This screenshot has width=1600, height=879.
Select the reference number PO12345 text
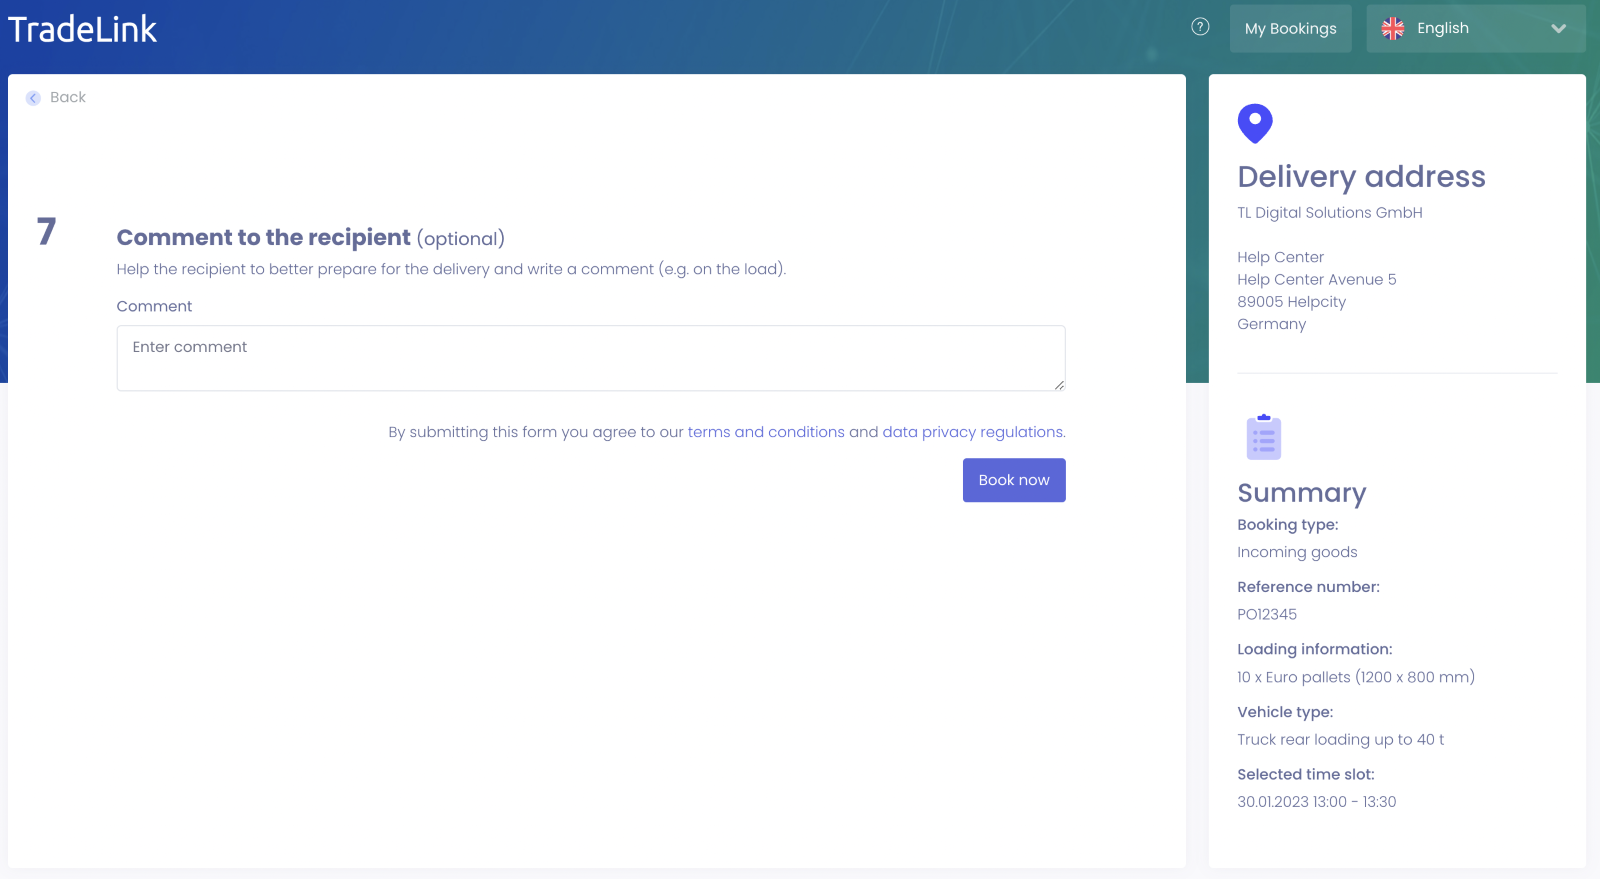pyautogui.click(x=1267, y=614)
